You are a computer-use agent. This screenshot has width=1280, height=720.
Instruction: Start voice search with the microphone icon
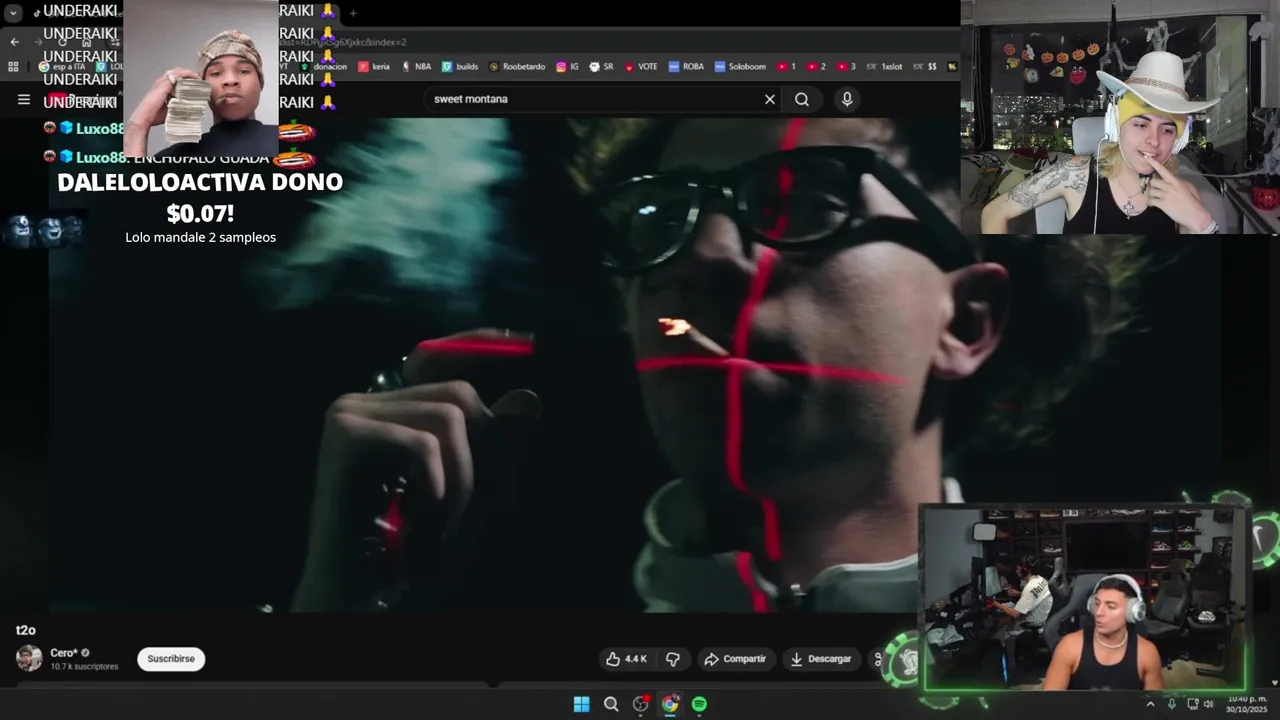(x=847, y=99)
